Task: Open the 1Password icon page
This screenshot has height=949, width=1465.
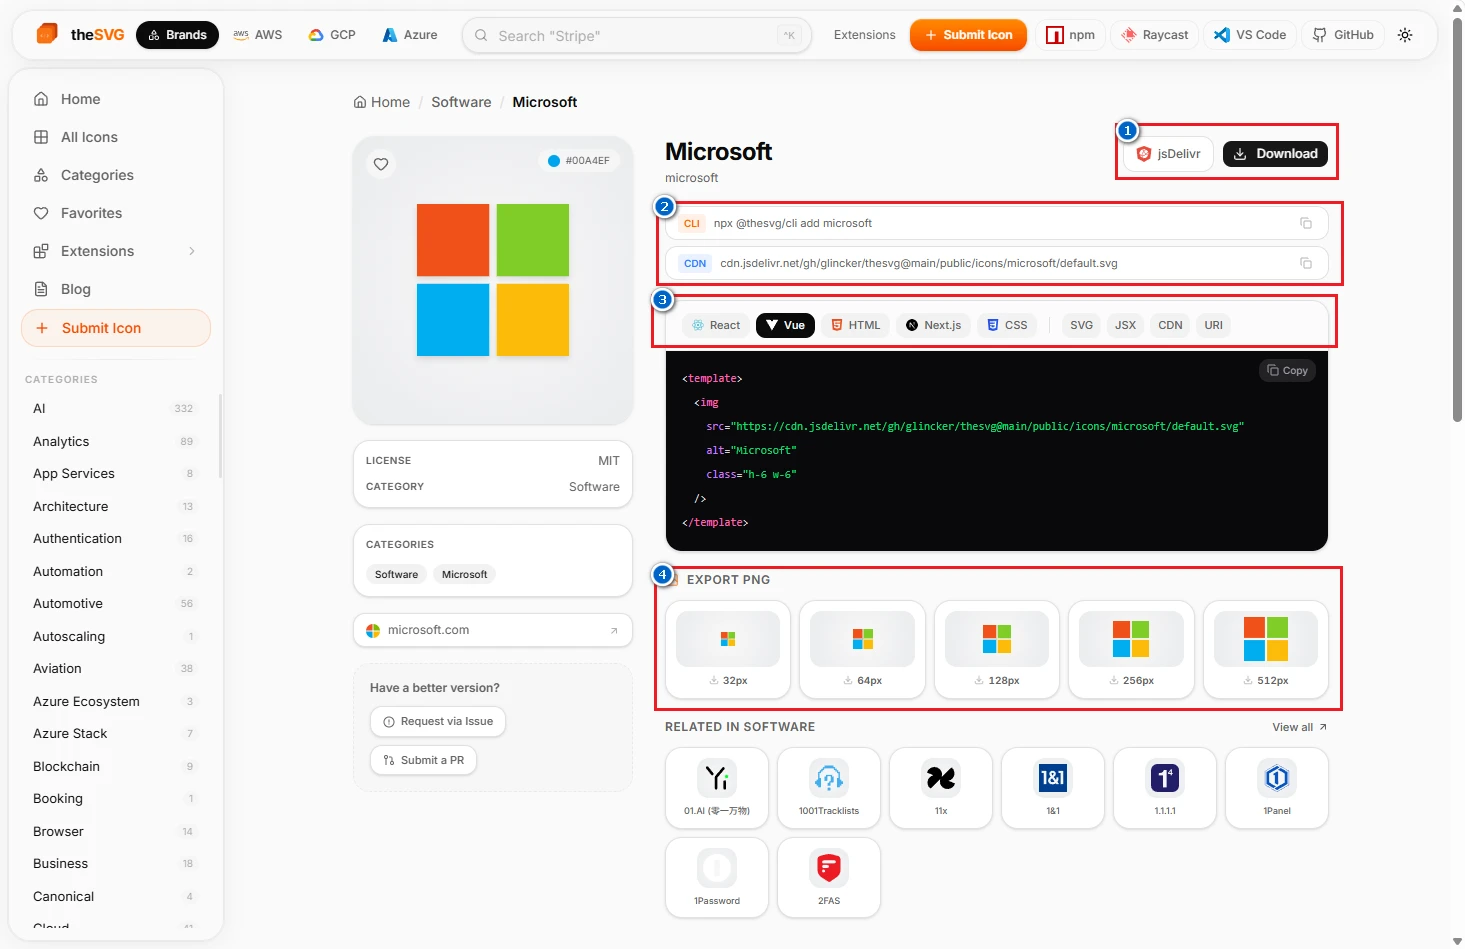Action: pyautogui.click(x=717, y=877)
